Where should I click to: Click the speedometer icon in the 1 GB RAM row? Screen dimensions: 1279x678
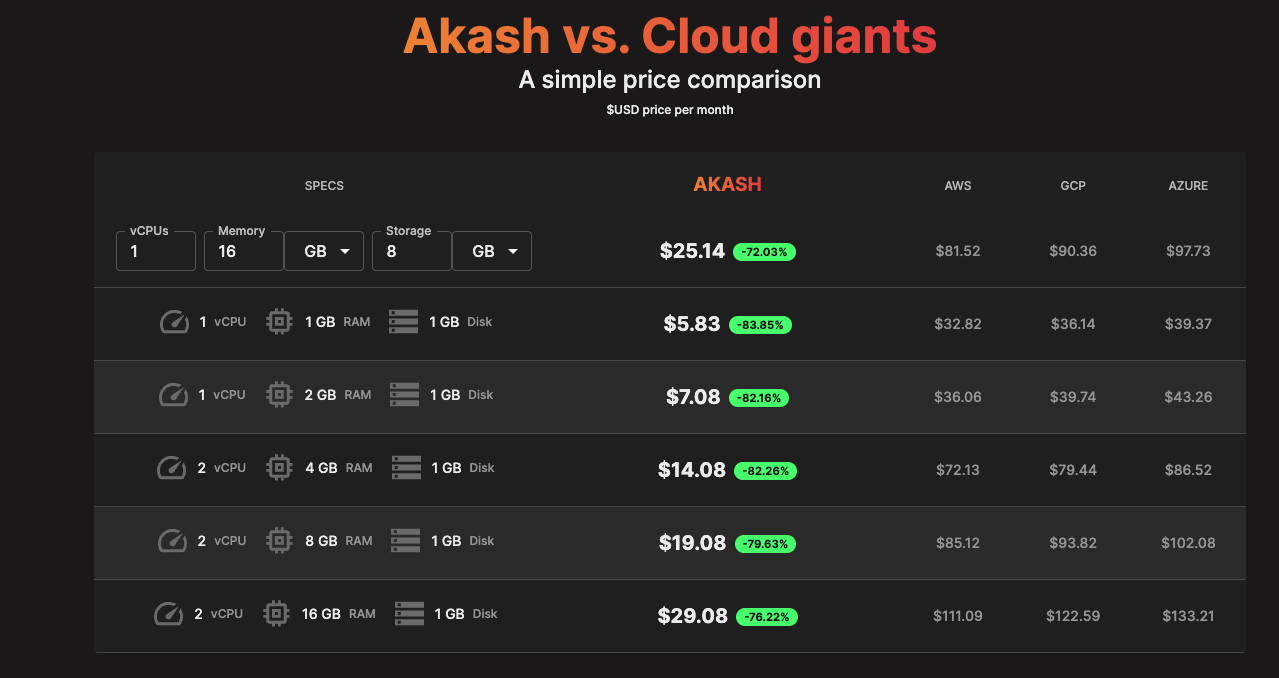(175, 322)
